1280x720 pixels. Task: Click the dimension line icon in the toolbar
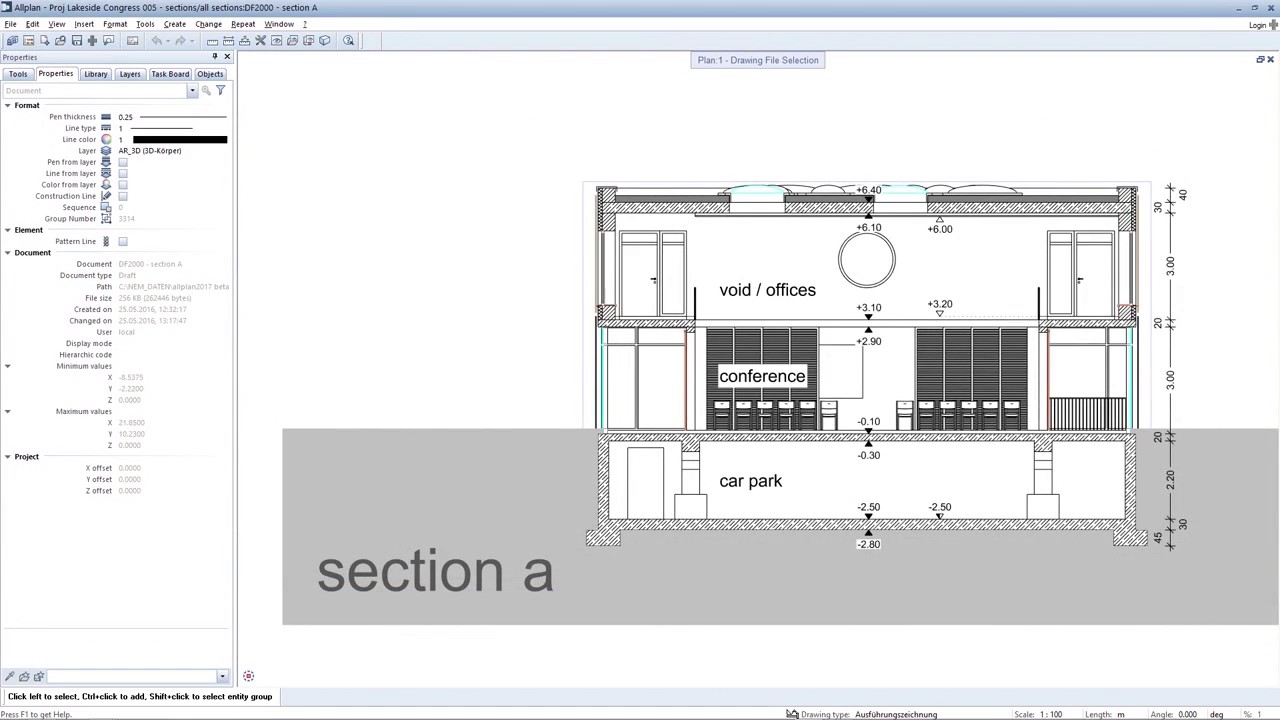point(228,41)
